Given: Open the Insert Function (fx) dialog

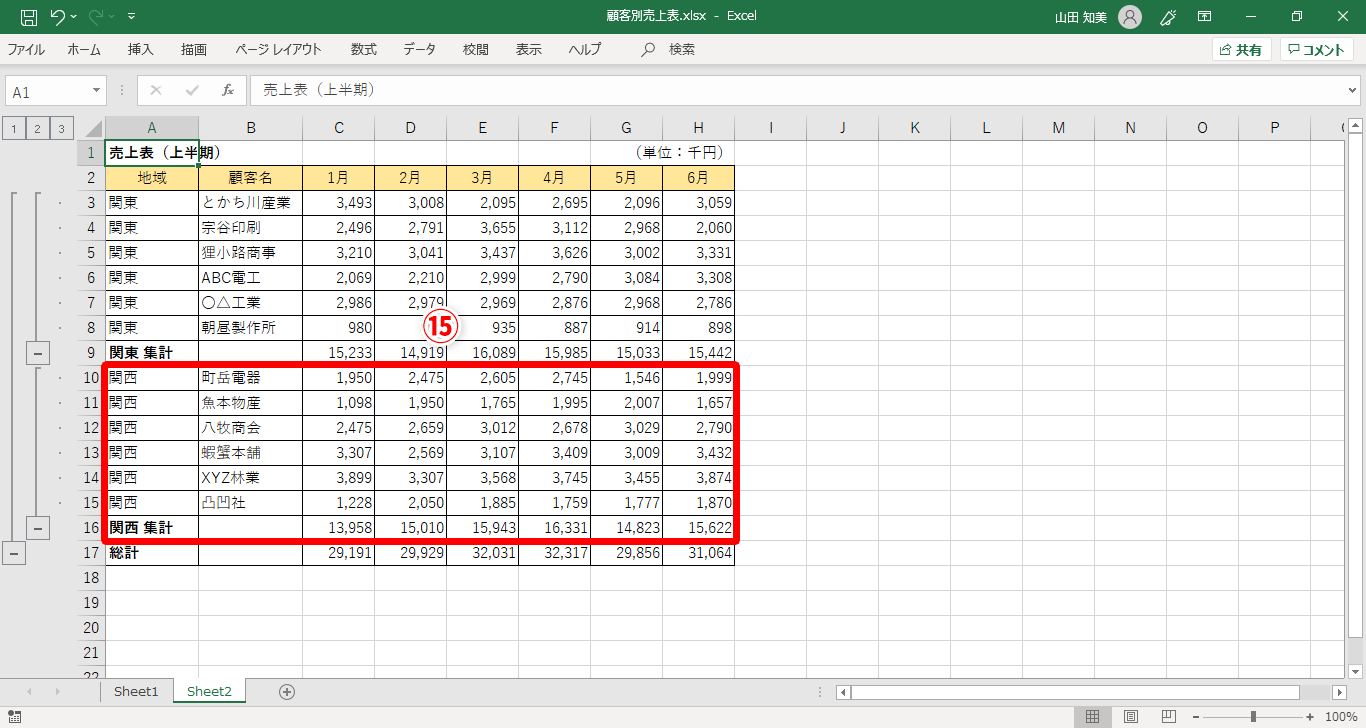Looking at the screenshot, I should [228, 90].
